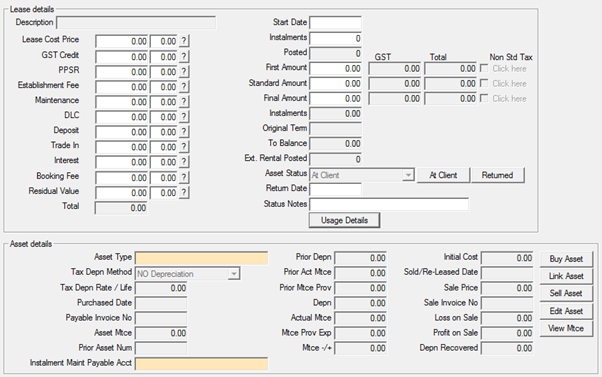Open the Tax Depn Method dropdown
The height and width of the screenshot is (377, 602).
[233, 274]
